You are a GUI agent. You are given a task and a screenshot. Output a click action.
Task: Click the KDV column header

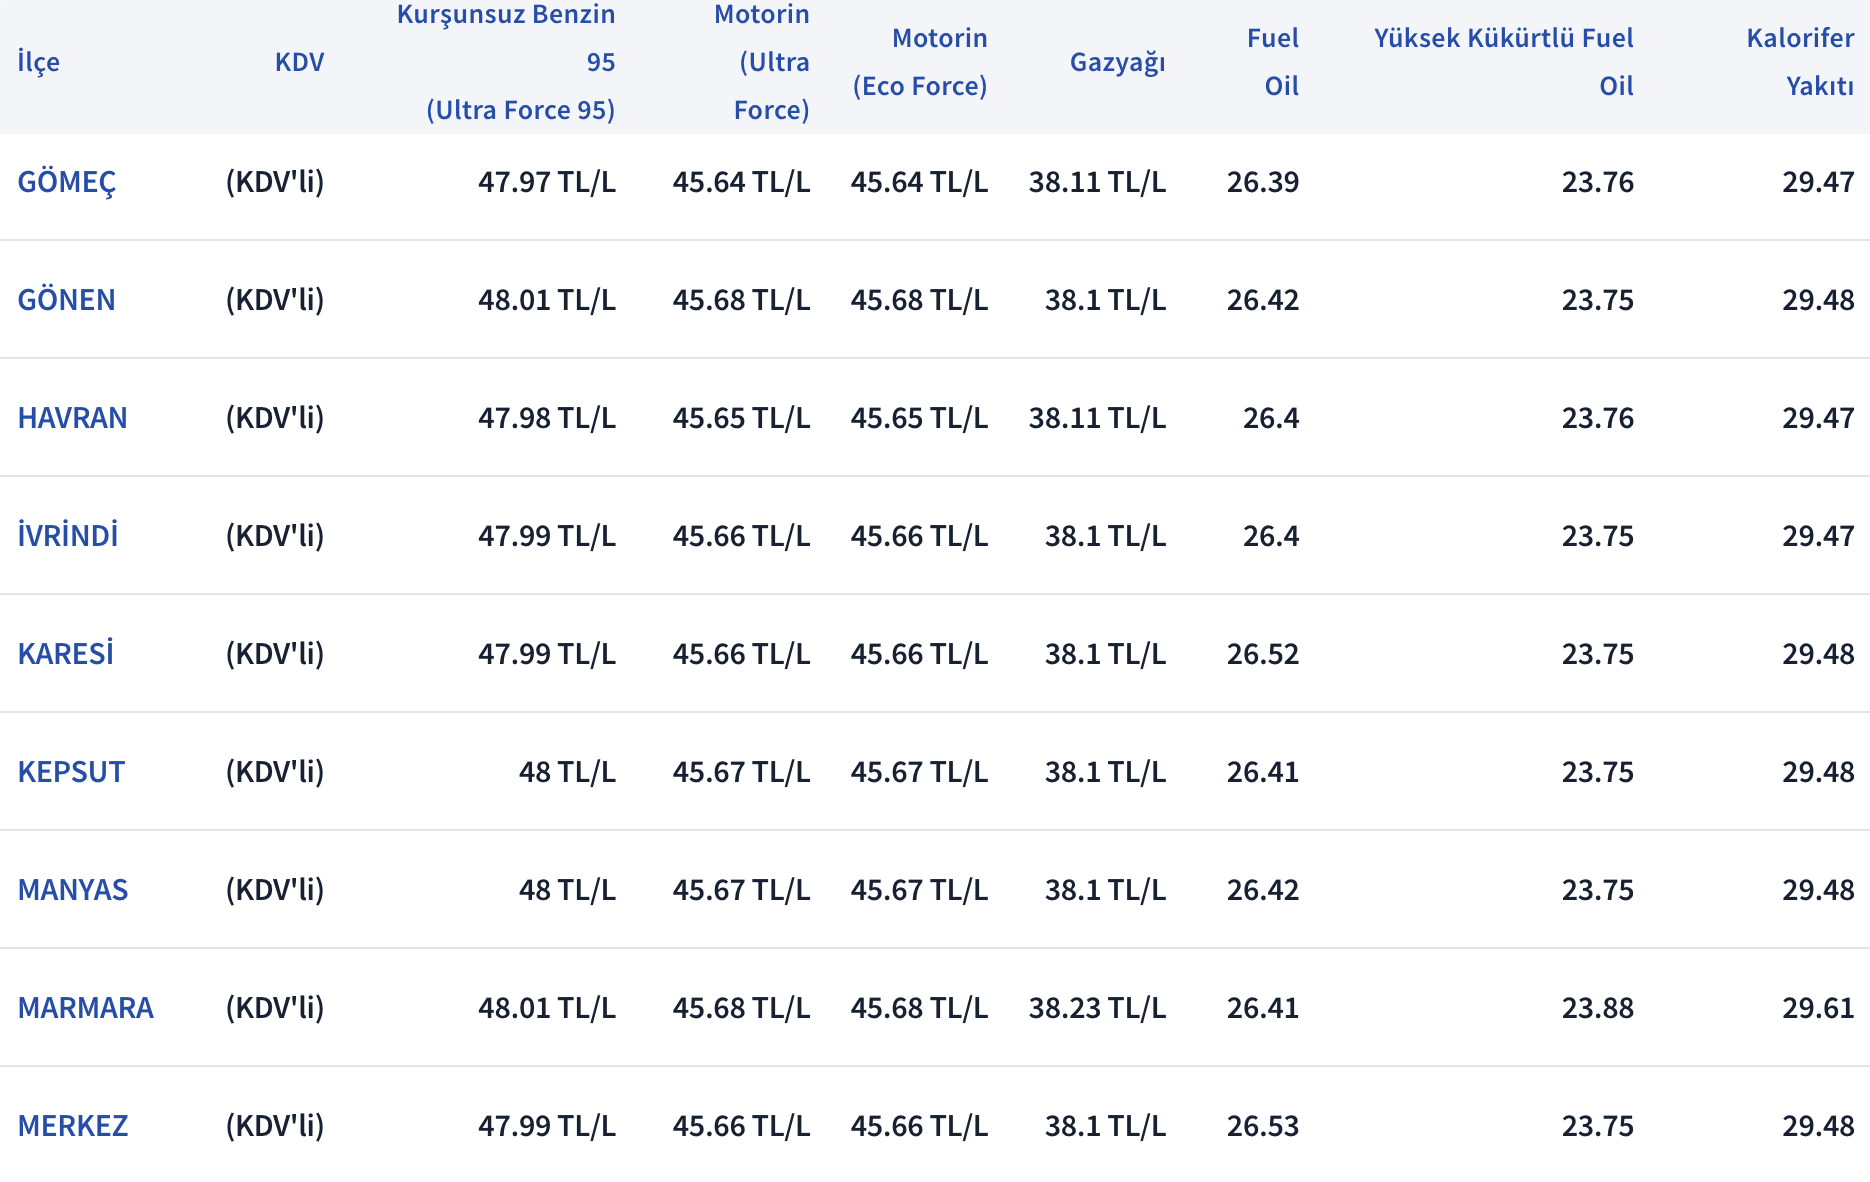pyautogui.click(x=300, y=62)
